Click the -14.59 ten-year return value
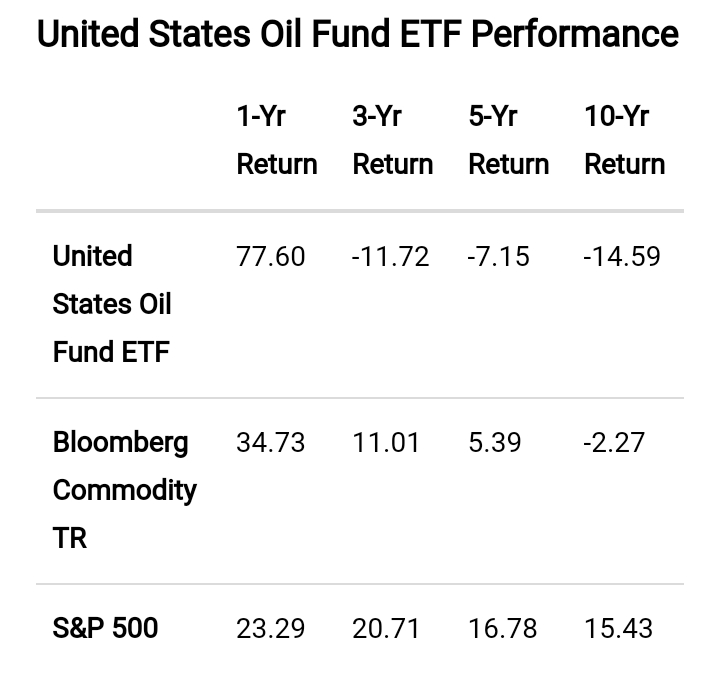The image size is (719, 687). [x=622, y=257]
